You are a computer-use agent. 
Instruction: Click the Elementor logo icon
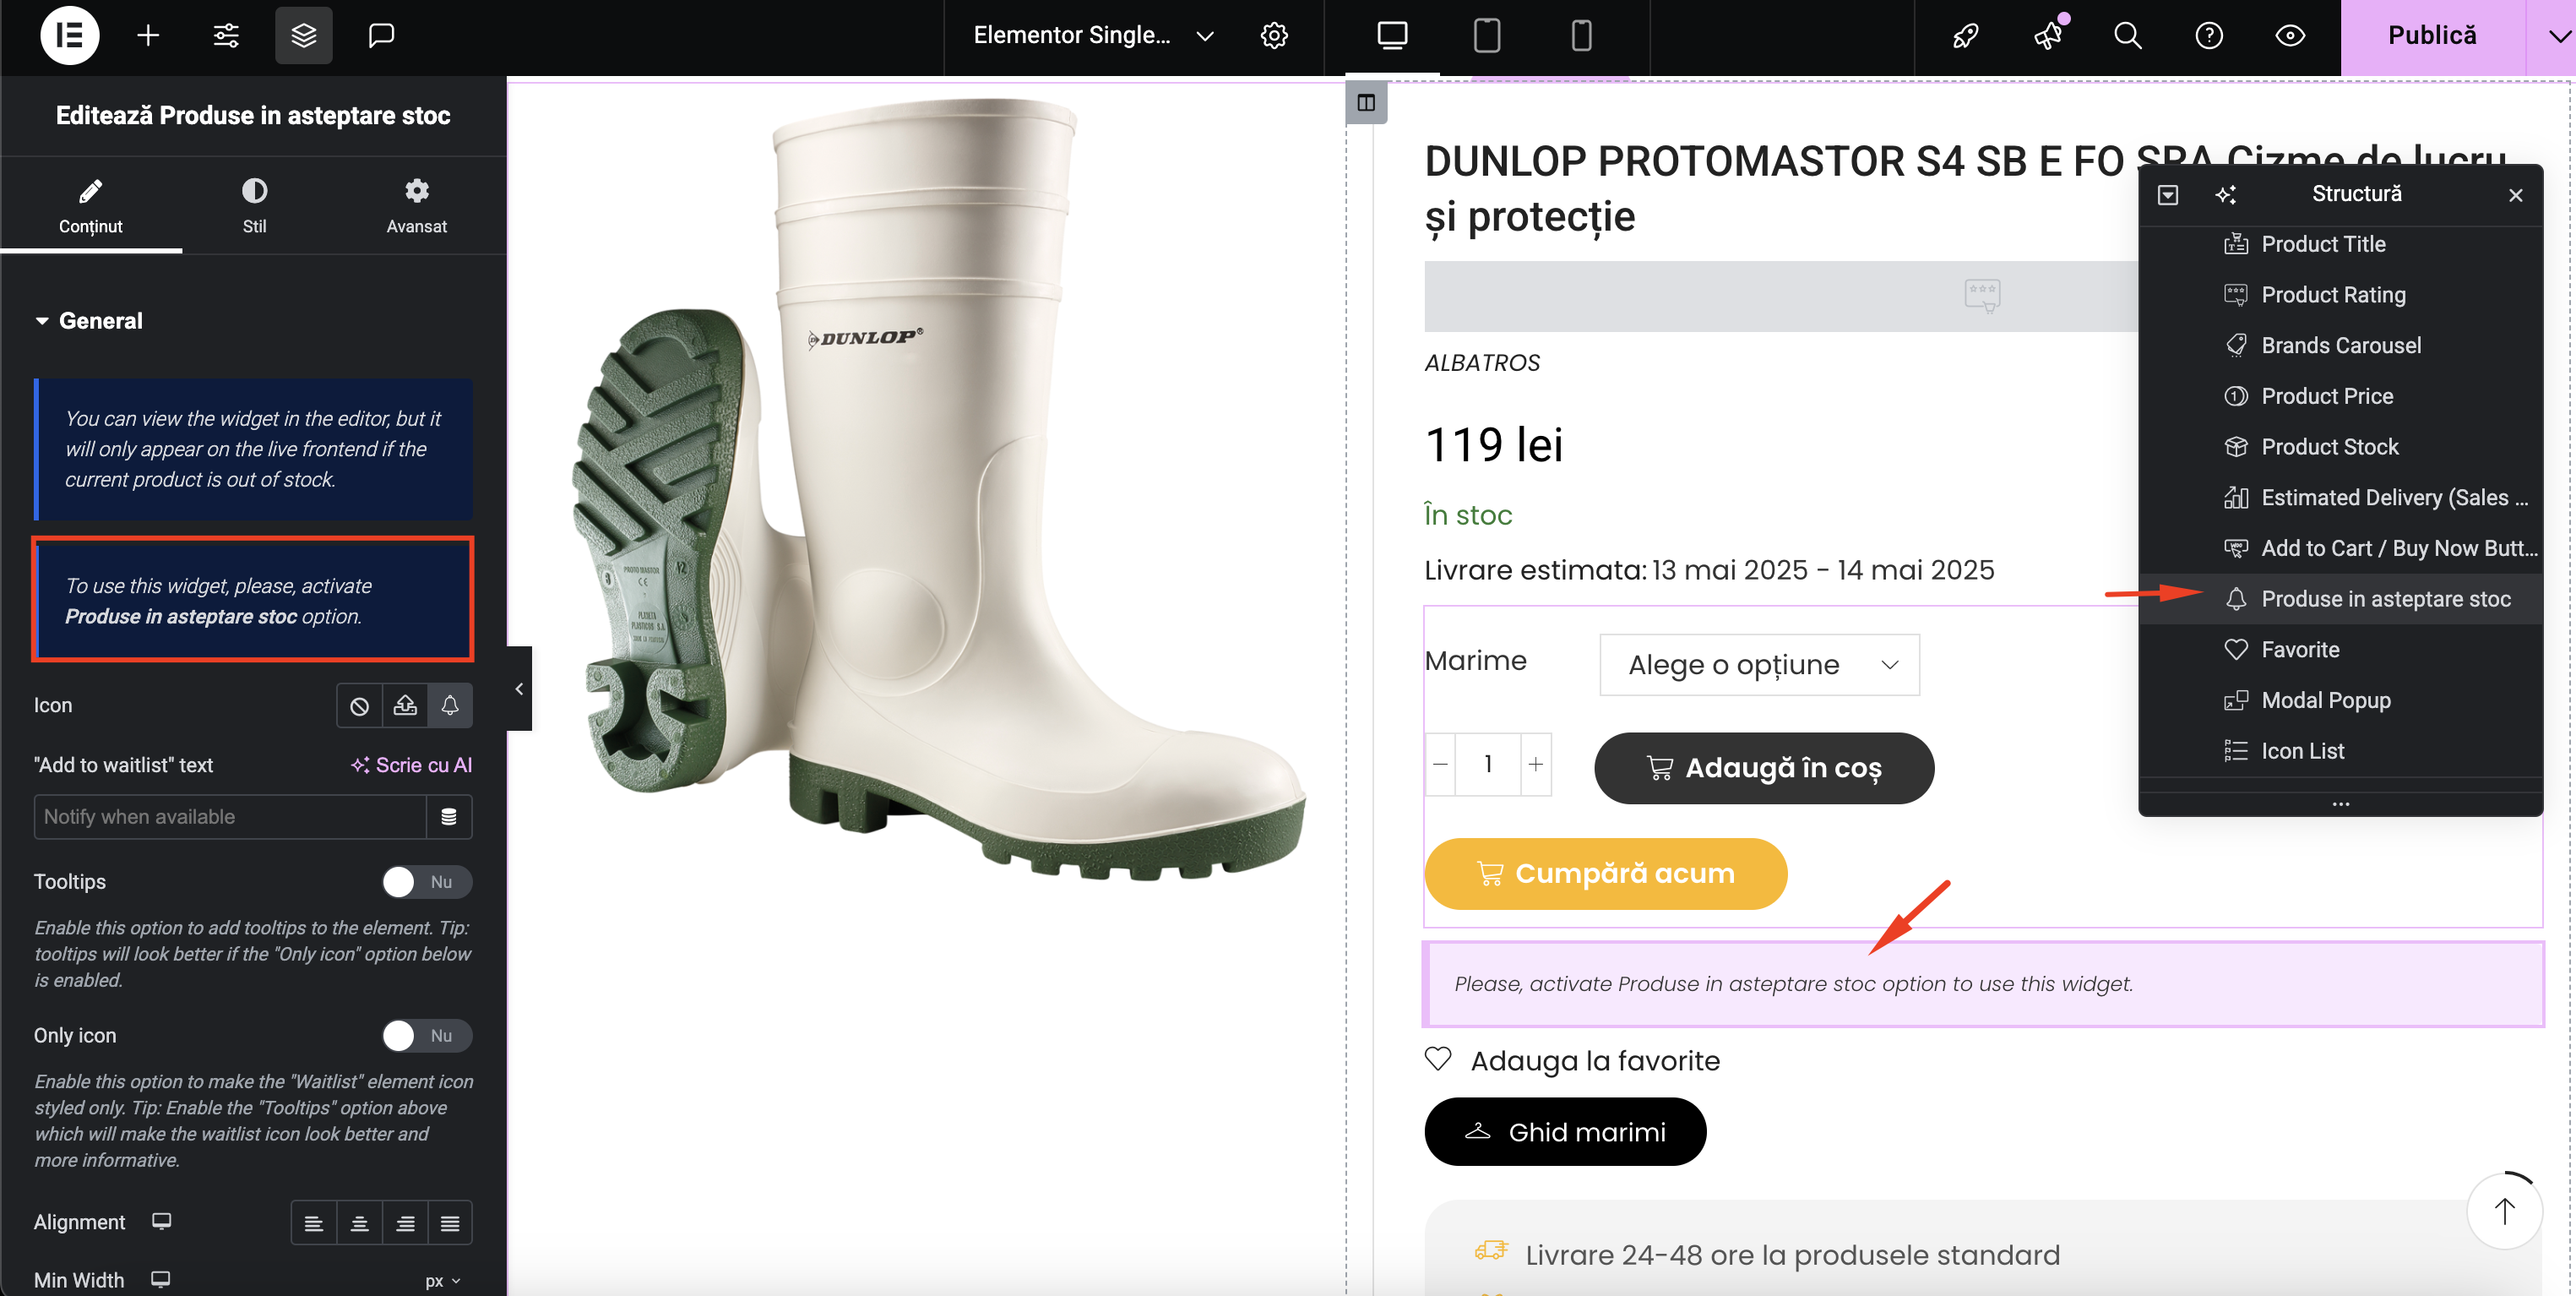tap(69, 35)
